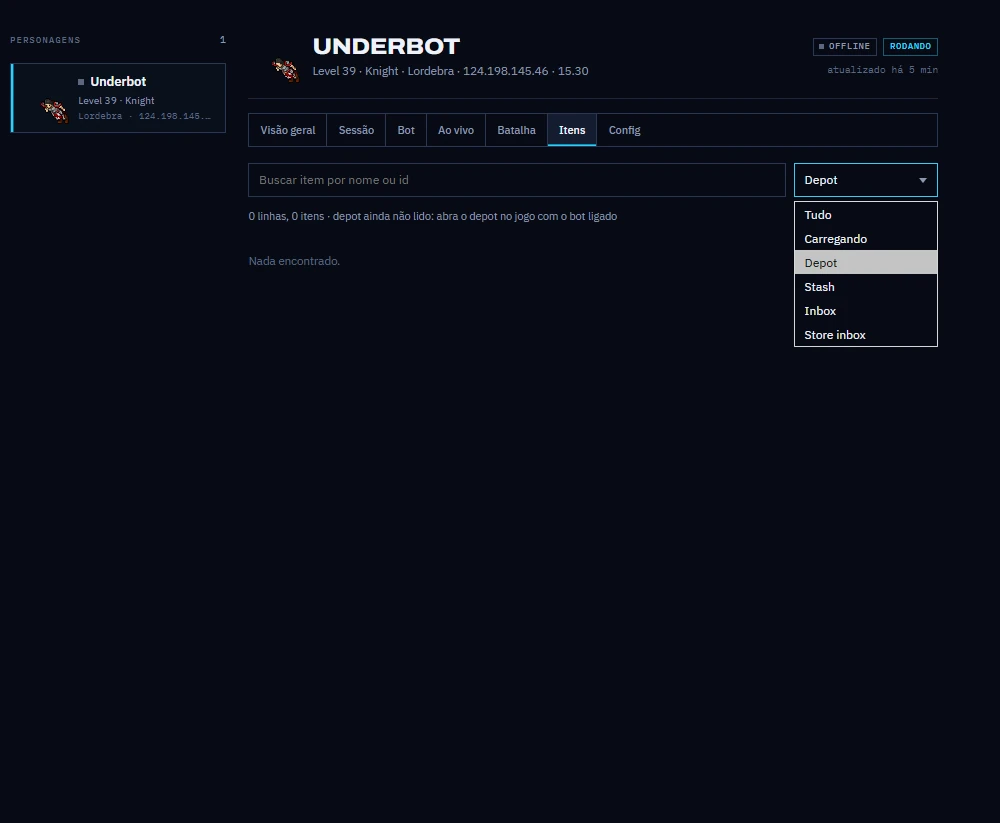
Task: Select the Batalha tab
Action: tap(516, 130)
